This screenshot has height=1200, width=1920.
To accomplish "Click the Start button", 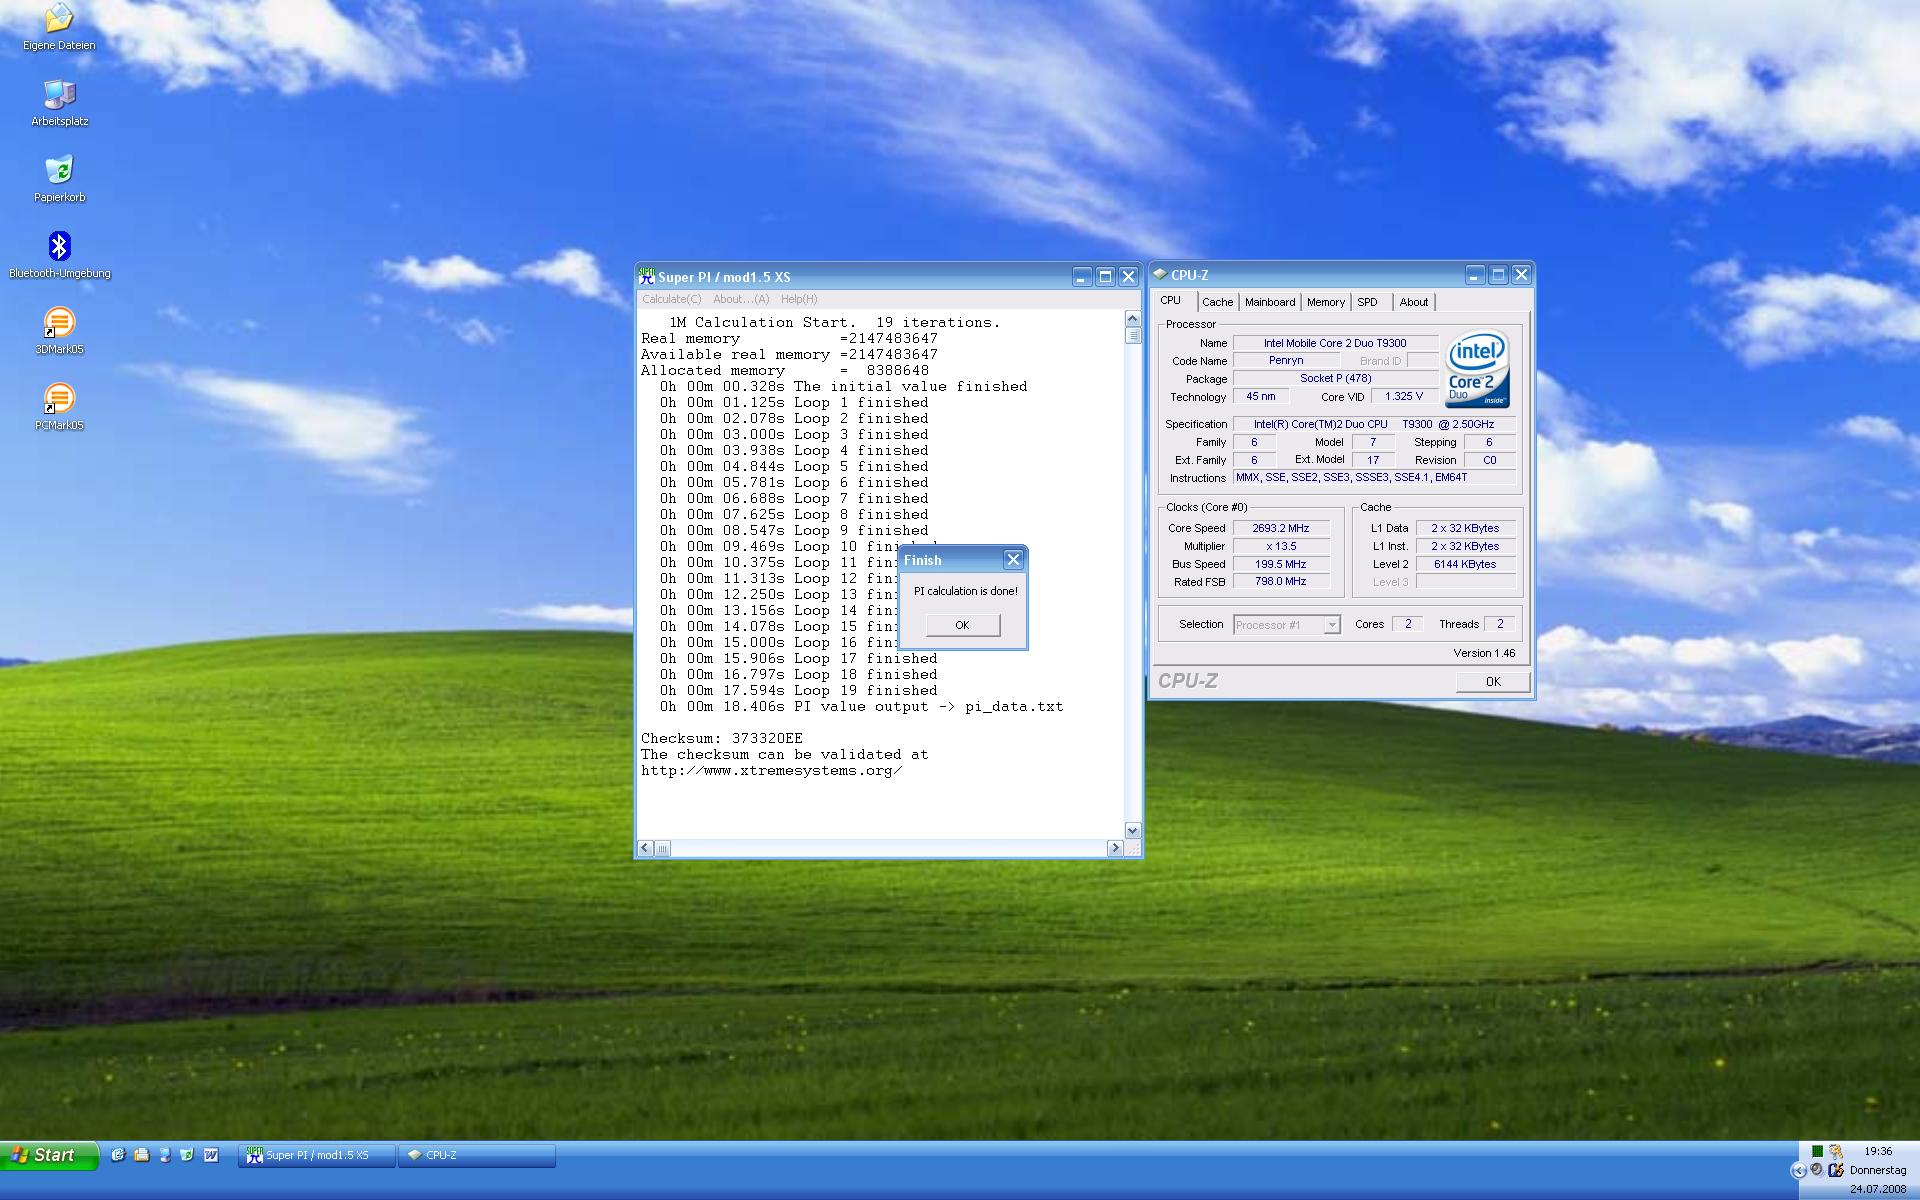I will (x=49, y=1155).
